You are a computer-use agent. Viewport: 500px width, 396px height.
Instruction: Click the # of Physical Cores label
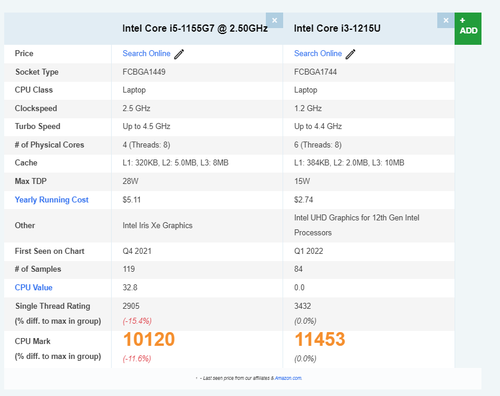pyautogui.click(x=49, y=145)
